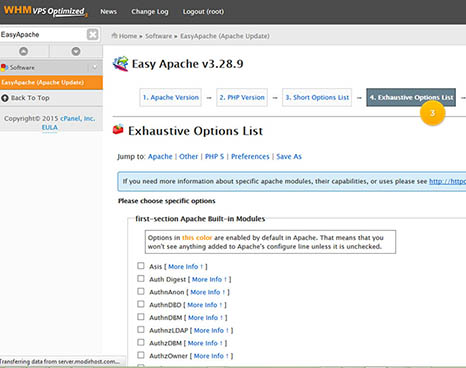466x368 pixels.
Task: Enable the AuthnzLDAP checkbox
Action: (141, 329)
